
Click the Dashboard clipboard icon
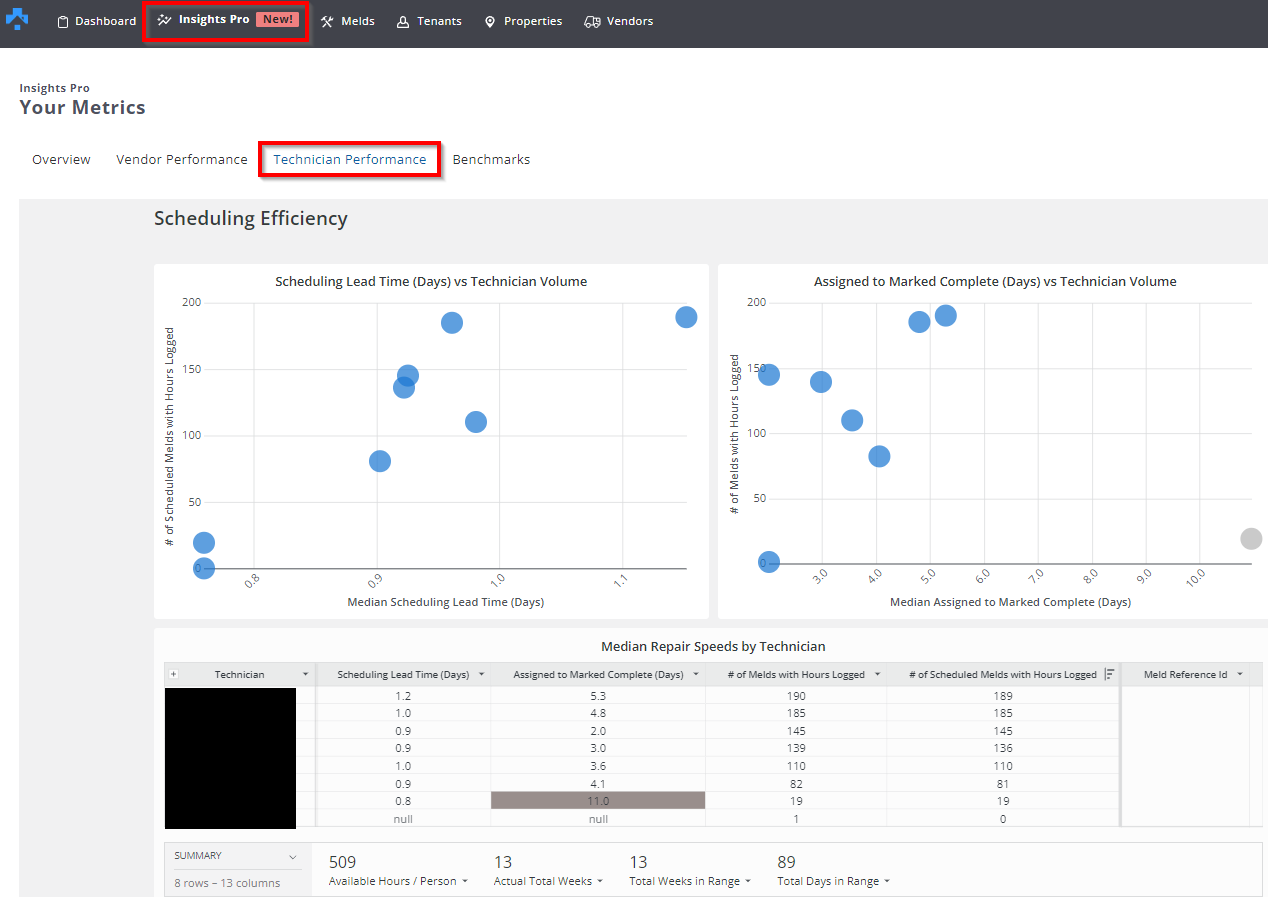tap(63, 21)
